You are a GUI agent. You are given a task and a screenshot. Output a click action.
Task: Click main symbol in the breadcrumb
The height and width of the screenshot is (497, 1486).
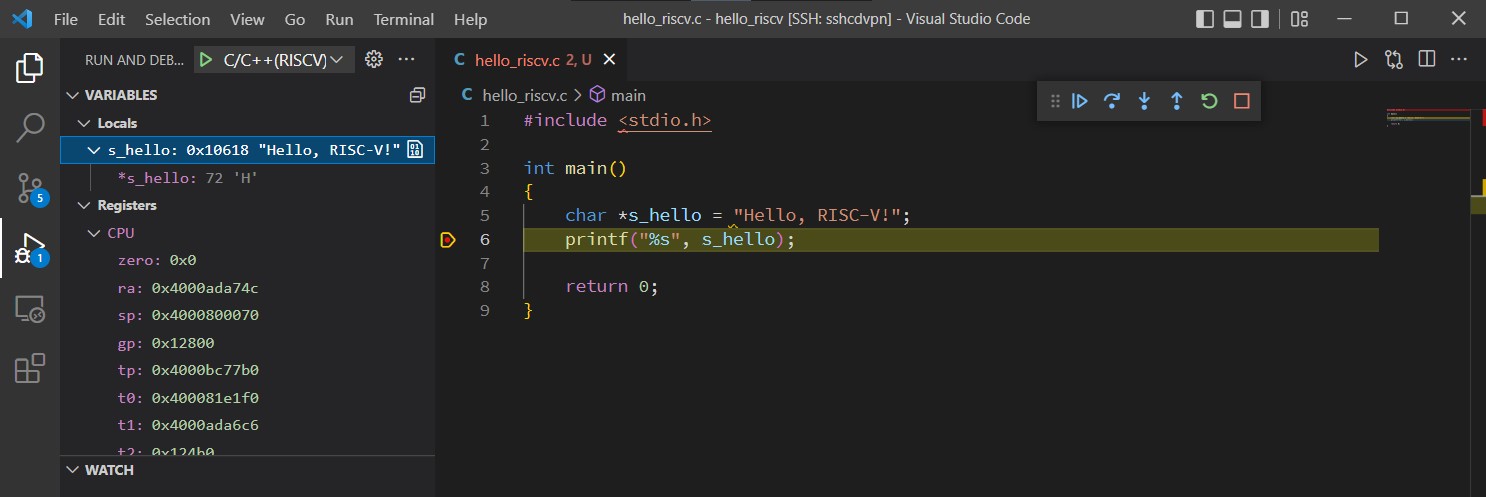pos(627,95)
